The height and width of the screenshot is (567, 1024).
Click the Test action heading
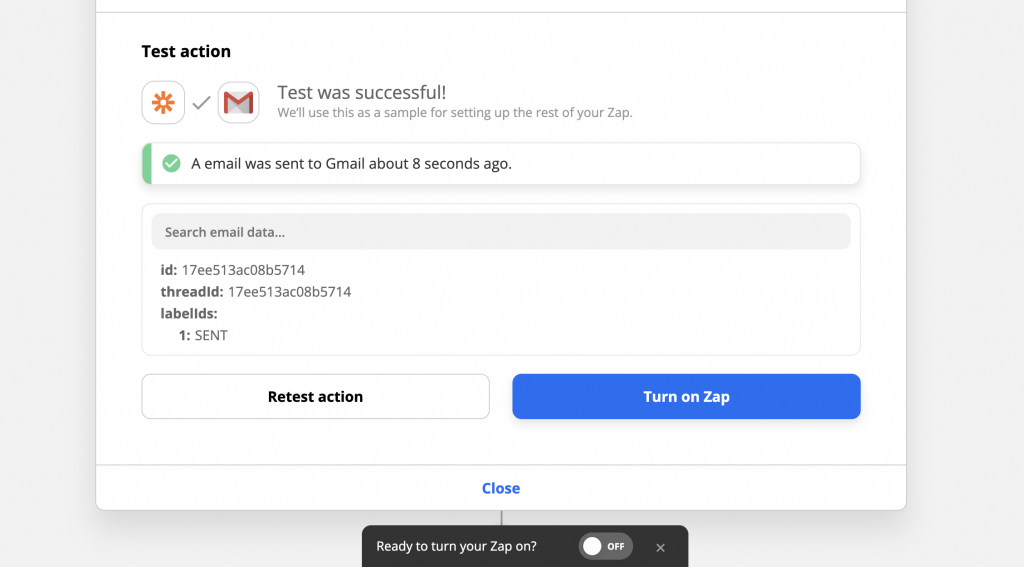(186, 52)
